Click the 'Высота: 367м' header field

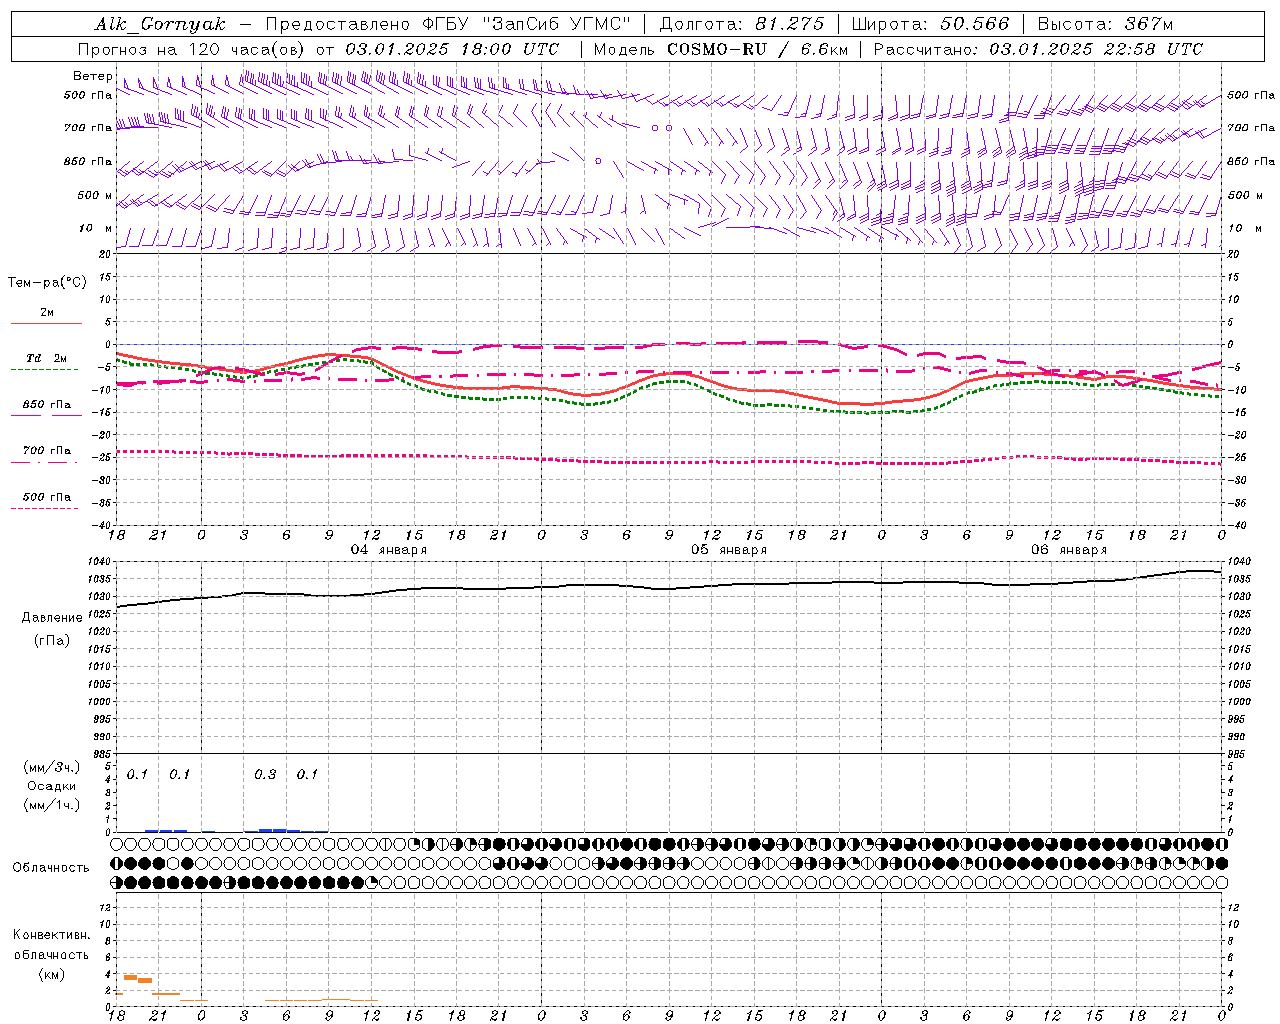pos(1105,24)
